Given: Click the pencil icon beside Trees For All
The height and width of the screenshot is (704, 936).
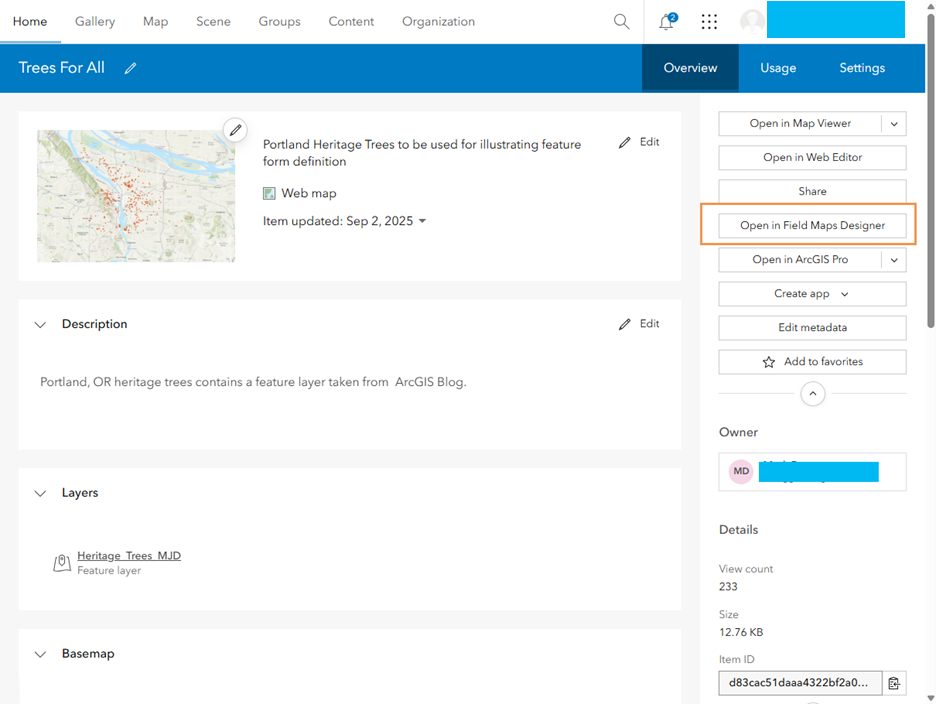Looking at the screenshot, I should [x=130, y=68].
